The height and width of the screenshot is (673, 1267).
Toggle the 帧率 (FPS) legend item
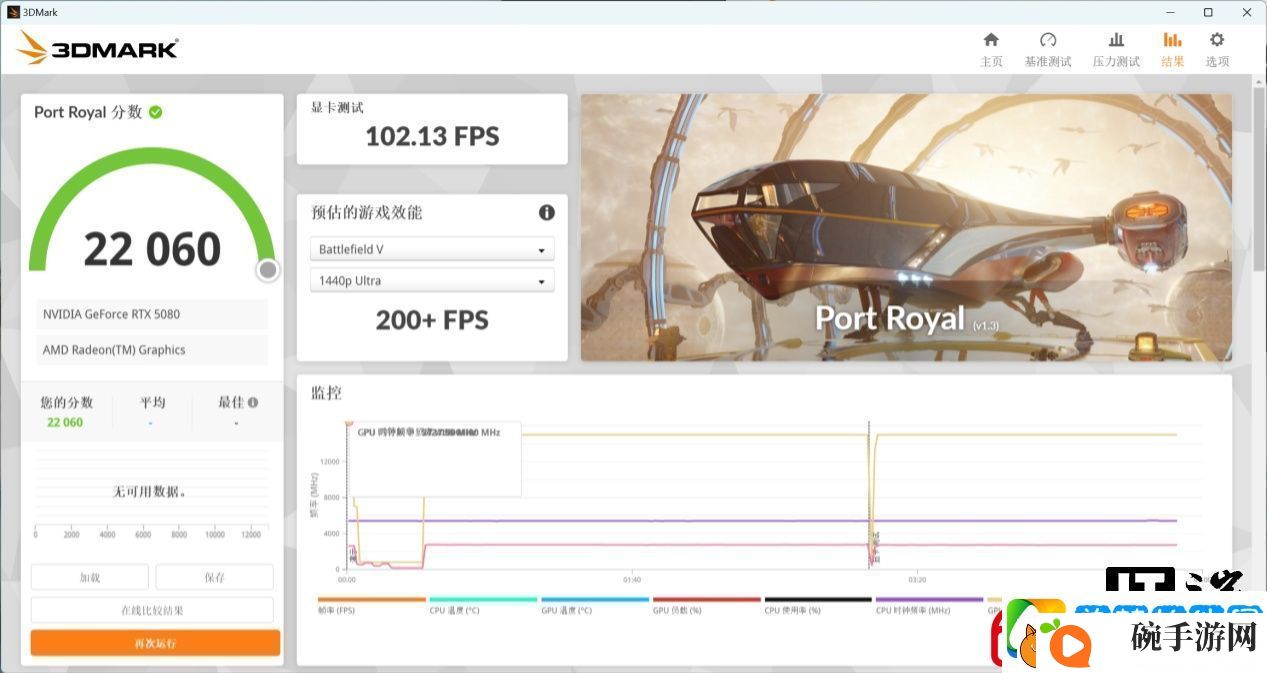(372, 606)
